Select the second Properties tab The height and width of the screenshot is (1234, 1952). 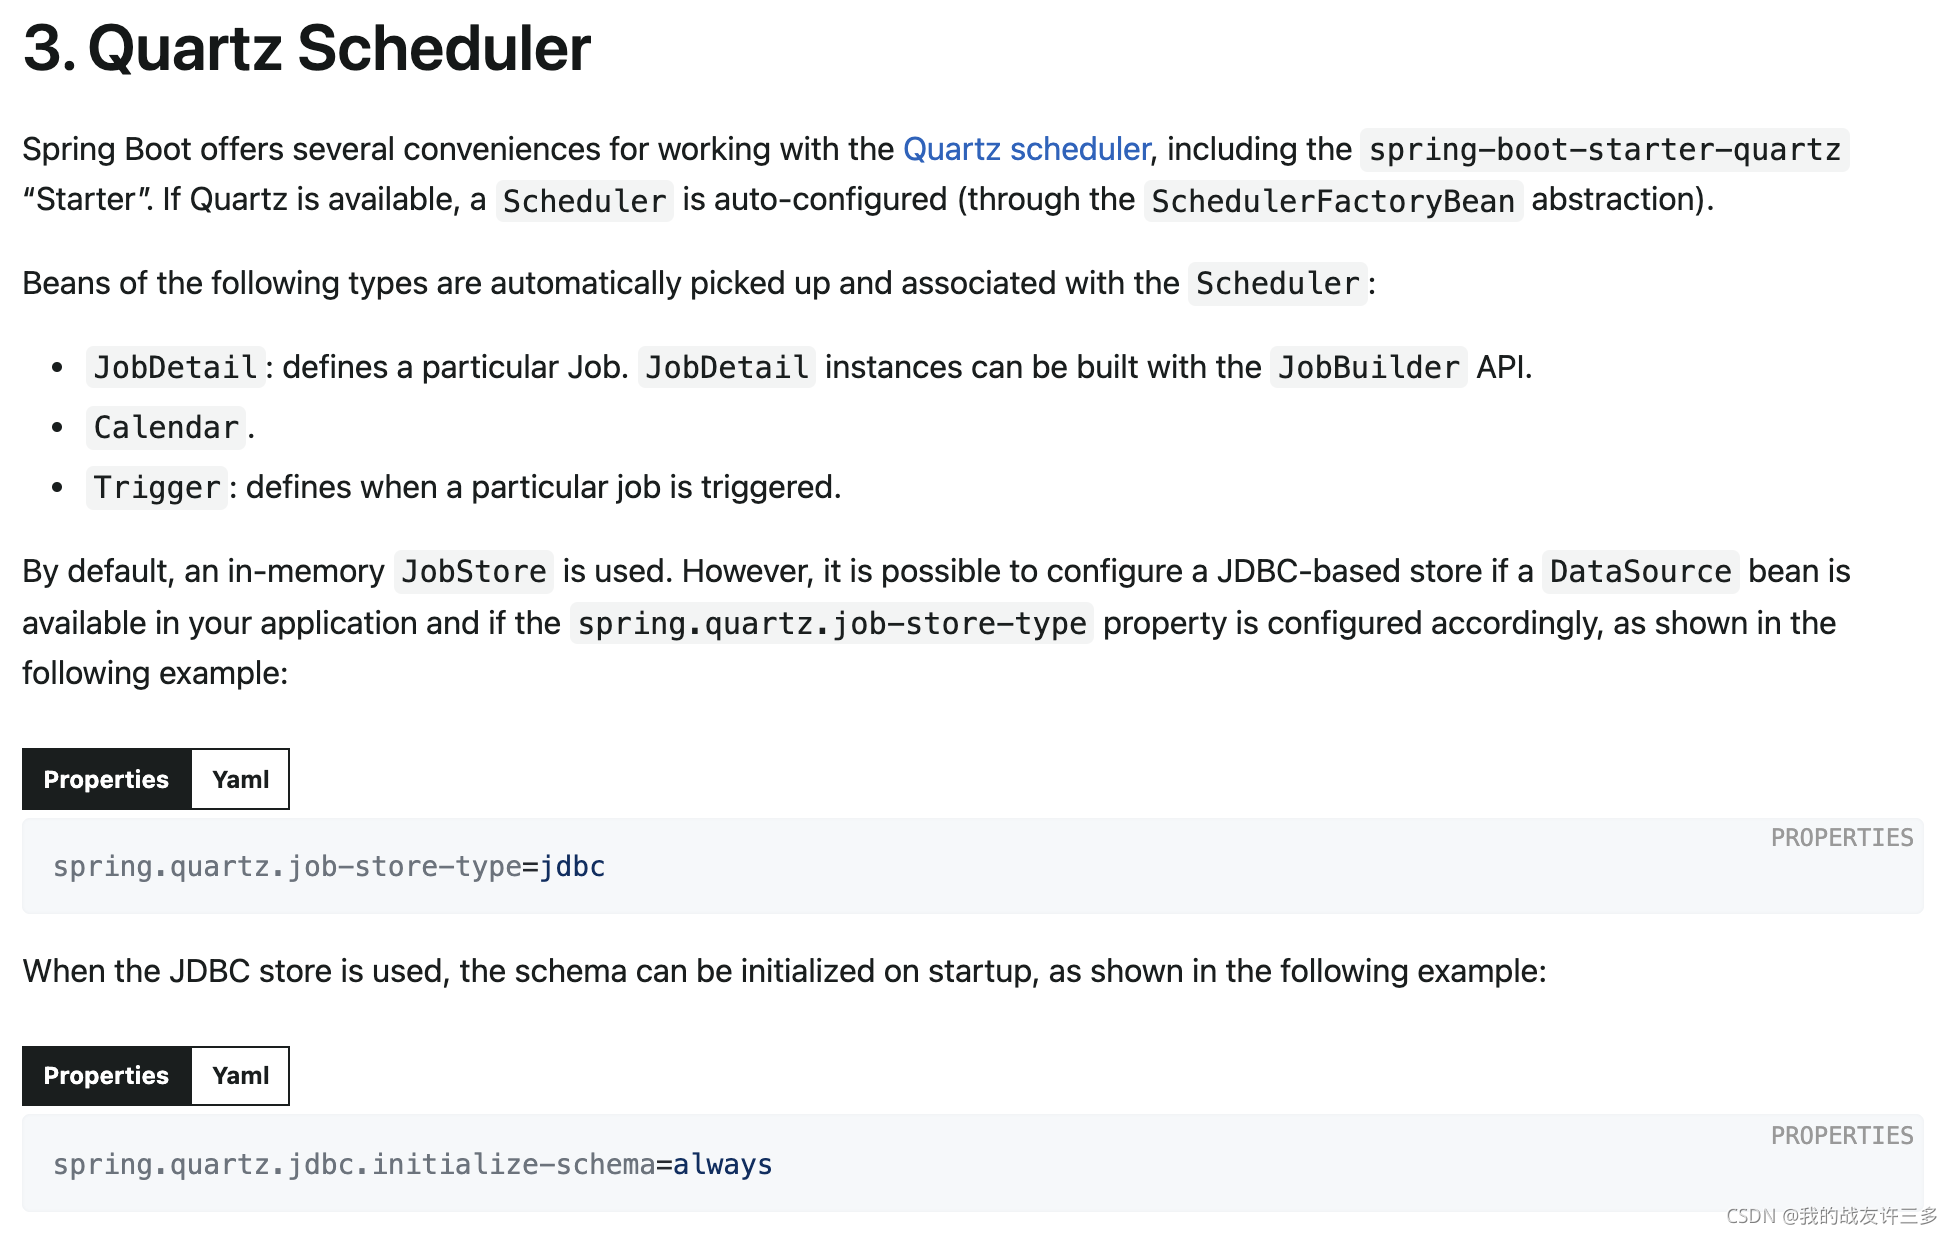106,1075
